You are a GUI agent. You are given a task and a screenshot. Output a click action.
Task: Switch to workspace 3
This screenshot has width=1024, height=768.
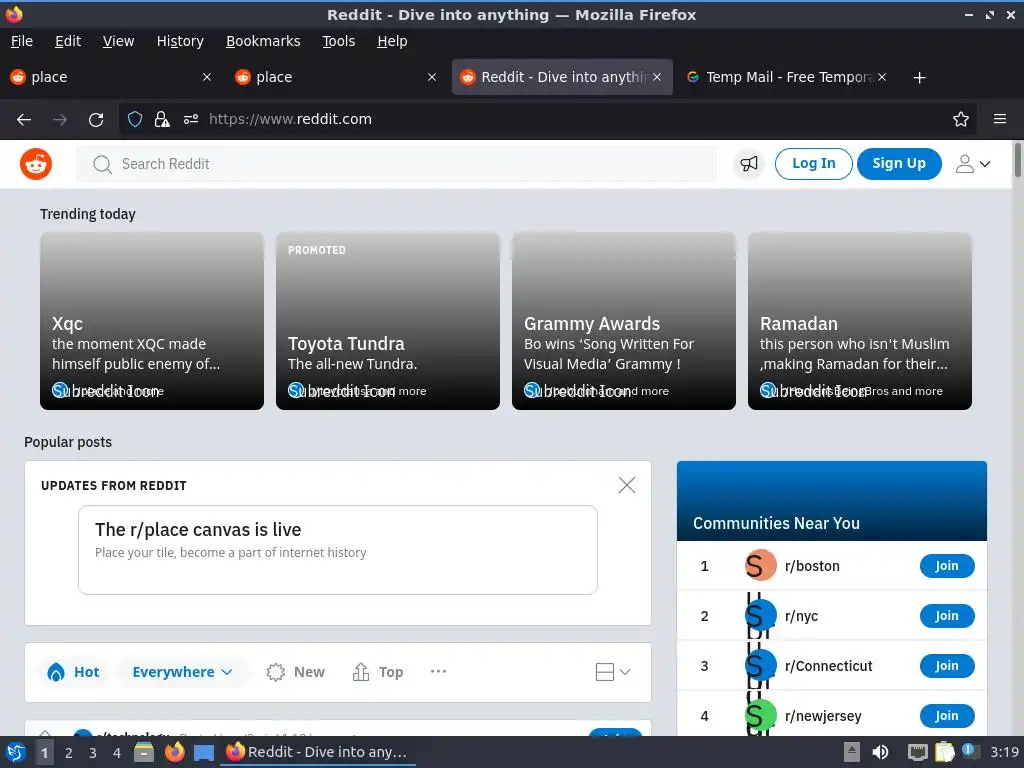[x=93, y=753]
